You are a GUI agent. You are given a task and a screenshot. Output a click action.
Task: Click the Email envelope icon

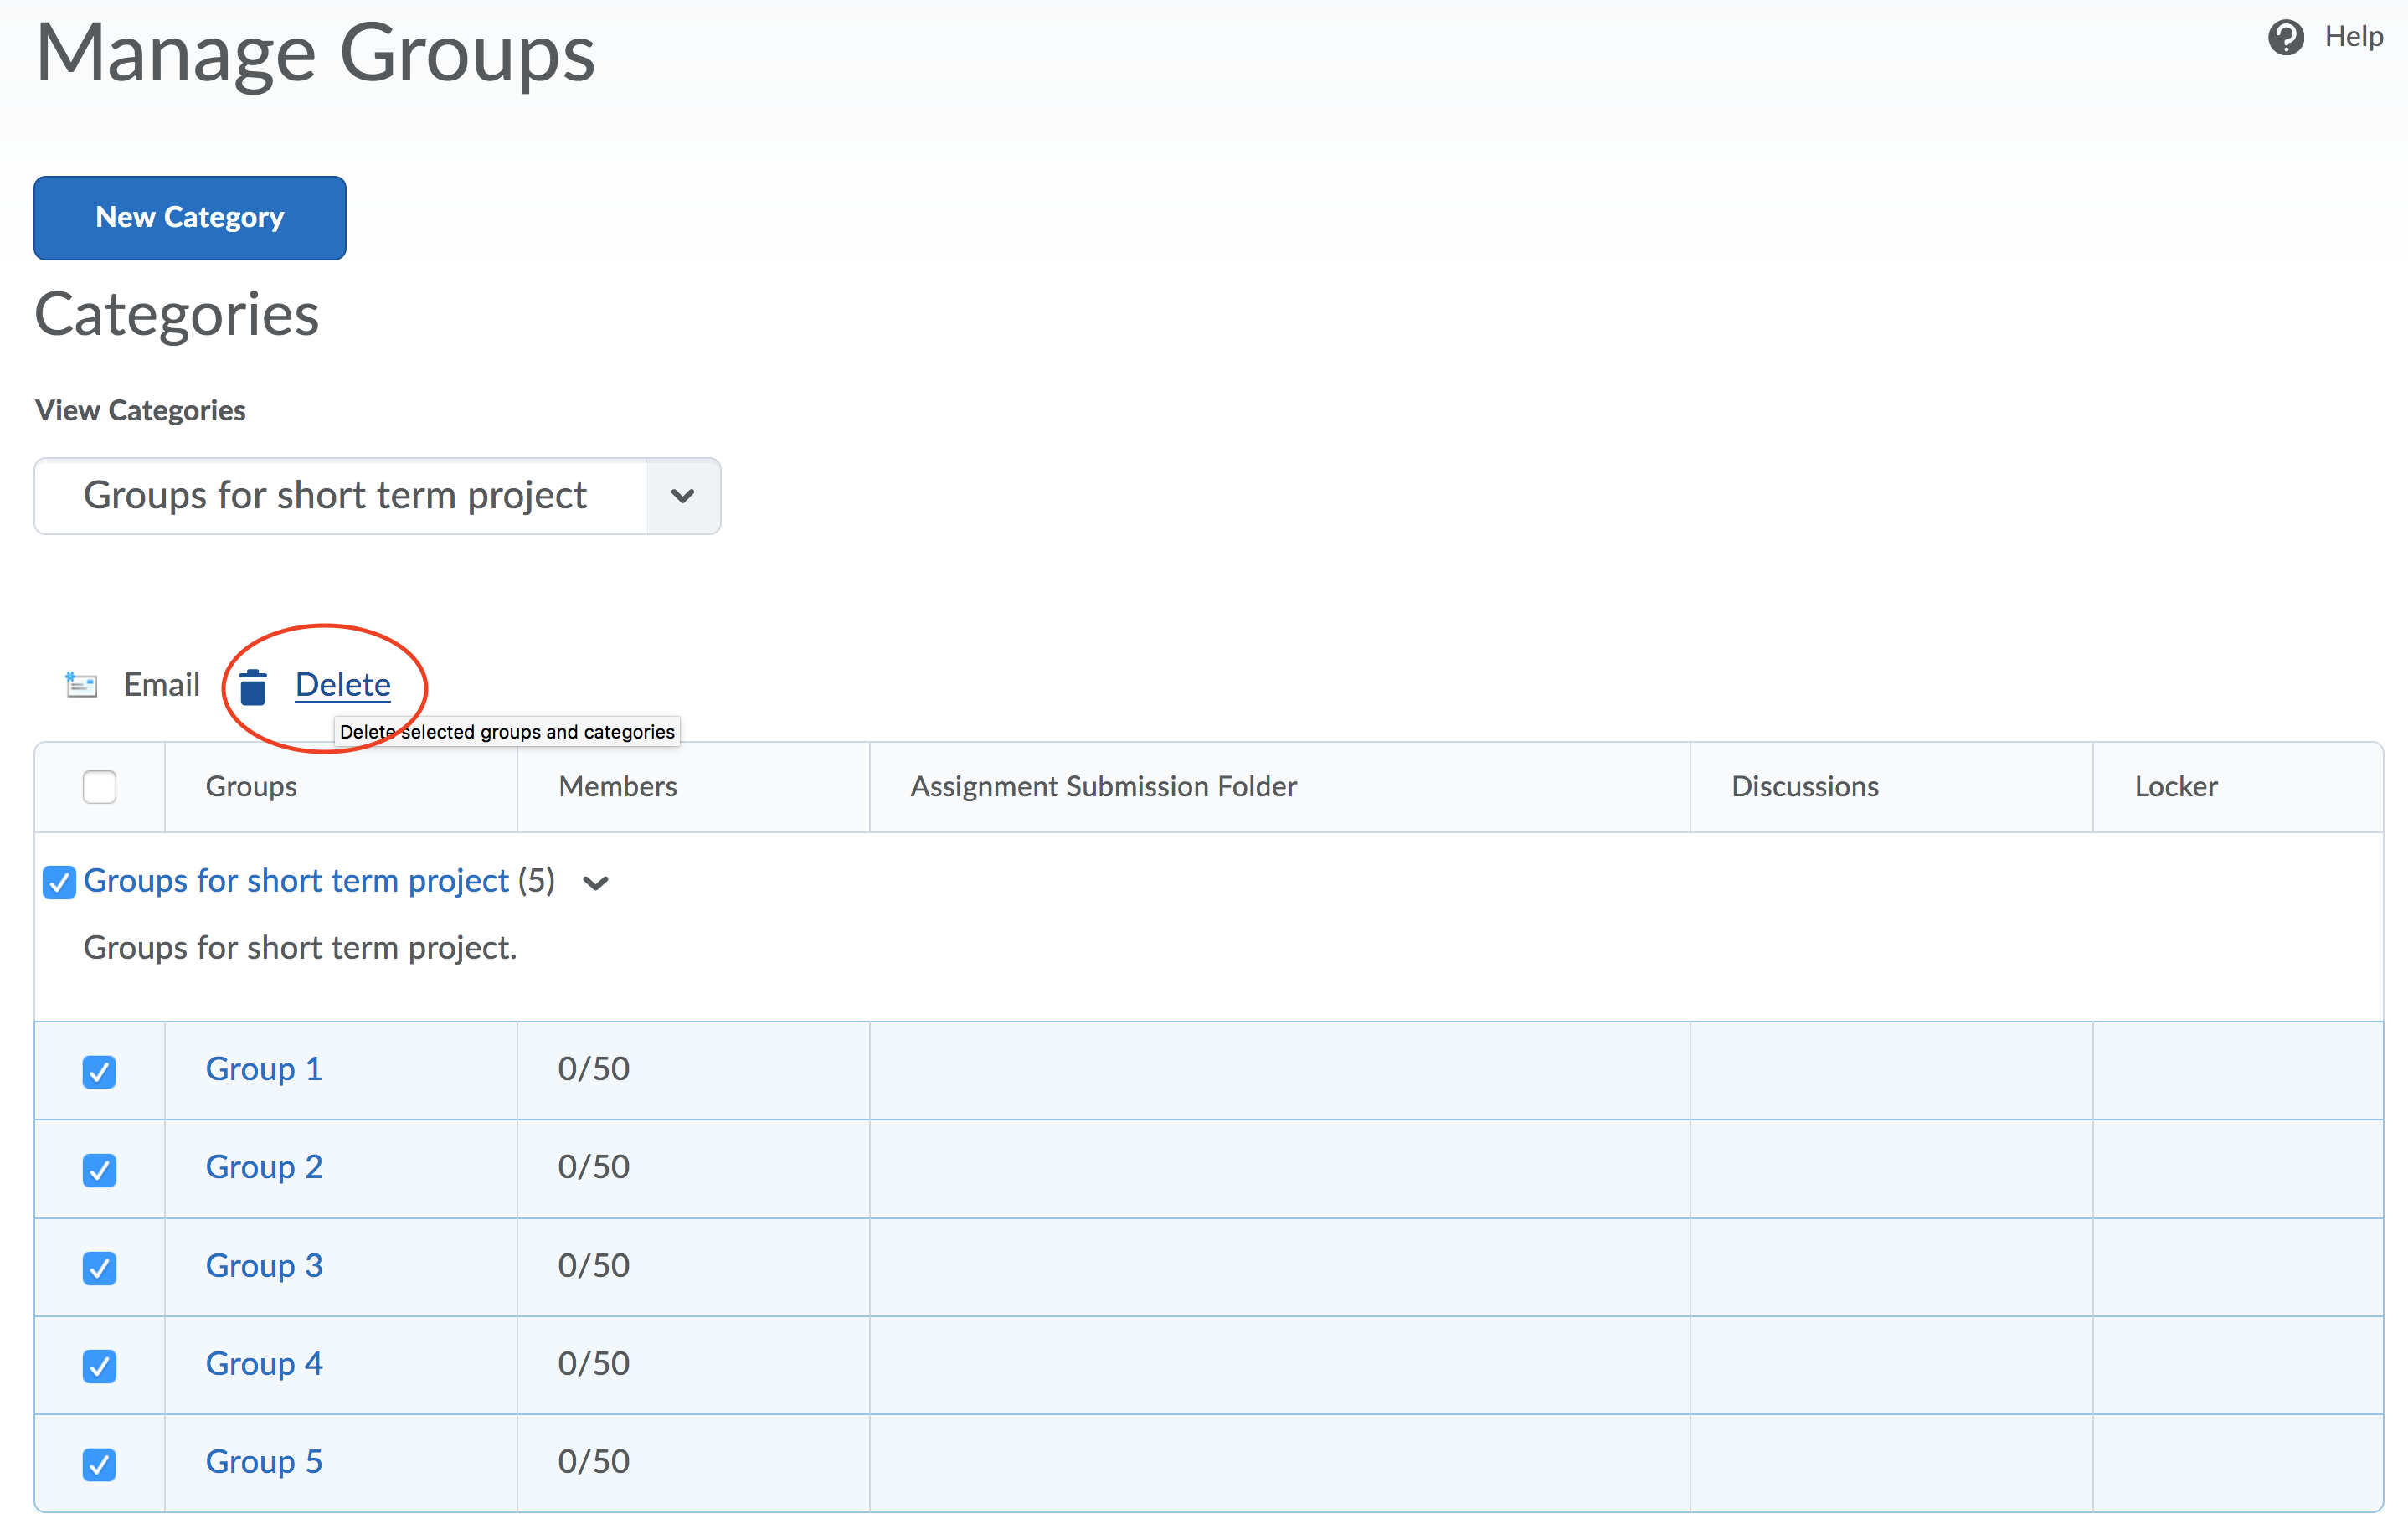click(x=81, y=685)
